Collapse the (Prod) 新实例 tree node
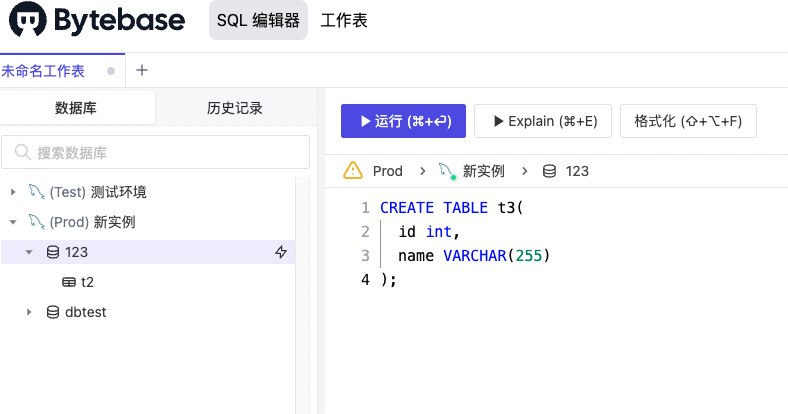788x414 pixels. [13, 222]
